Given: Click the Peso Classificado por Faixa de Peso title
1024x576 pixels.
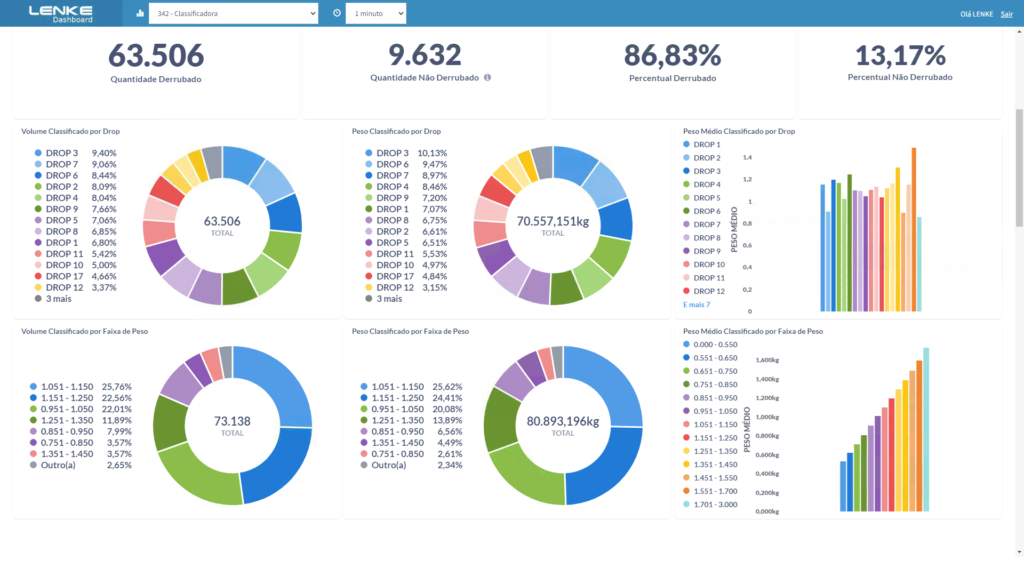Looking at the screenshot, I should click(x=410, y=331).
